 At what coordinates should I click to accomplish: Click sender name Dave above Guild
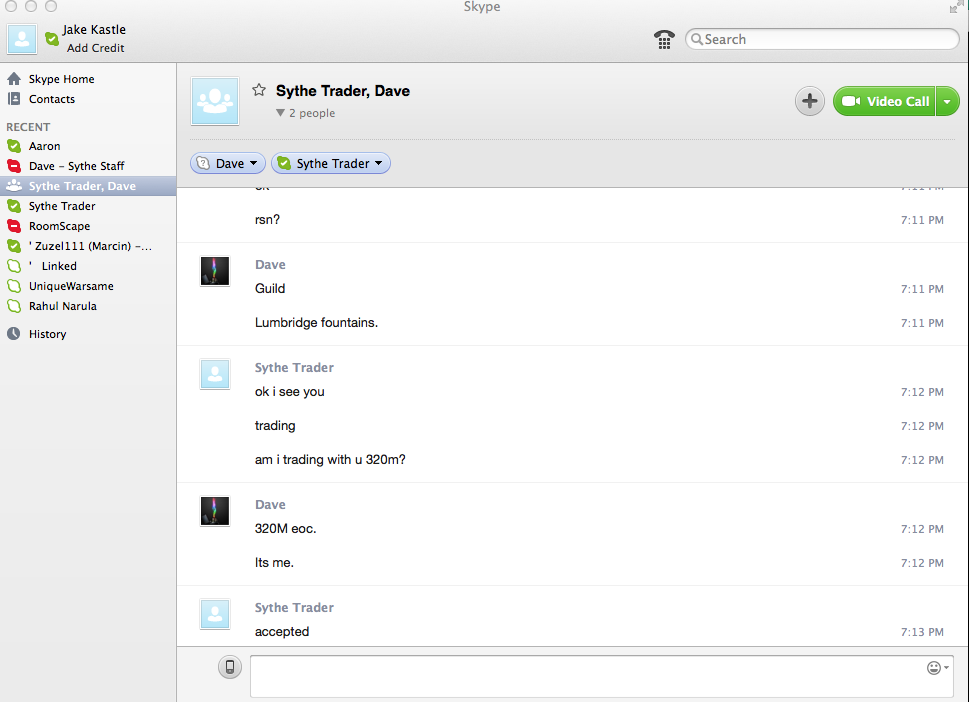click(270, 264)
